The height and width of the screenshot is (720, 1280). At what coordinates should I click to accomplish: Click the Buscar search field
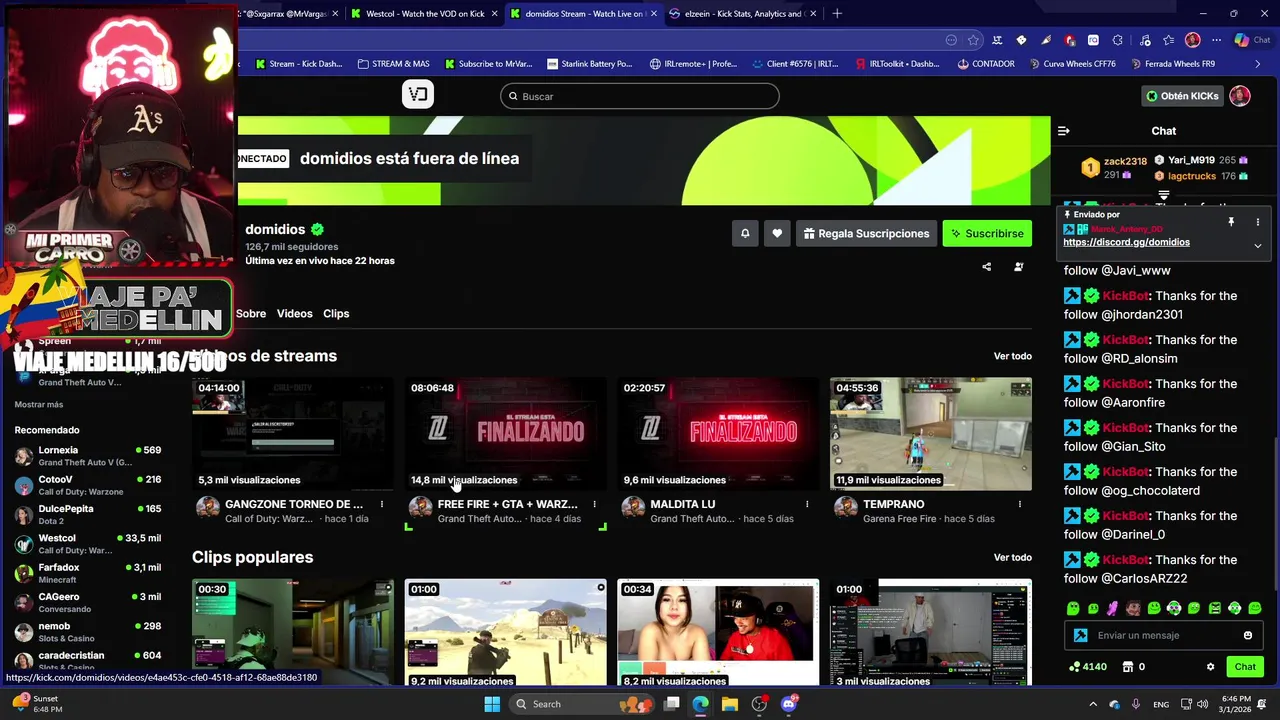640,96
